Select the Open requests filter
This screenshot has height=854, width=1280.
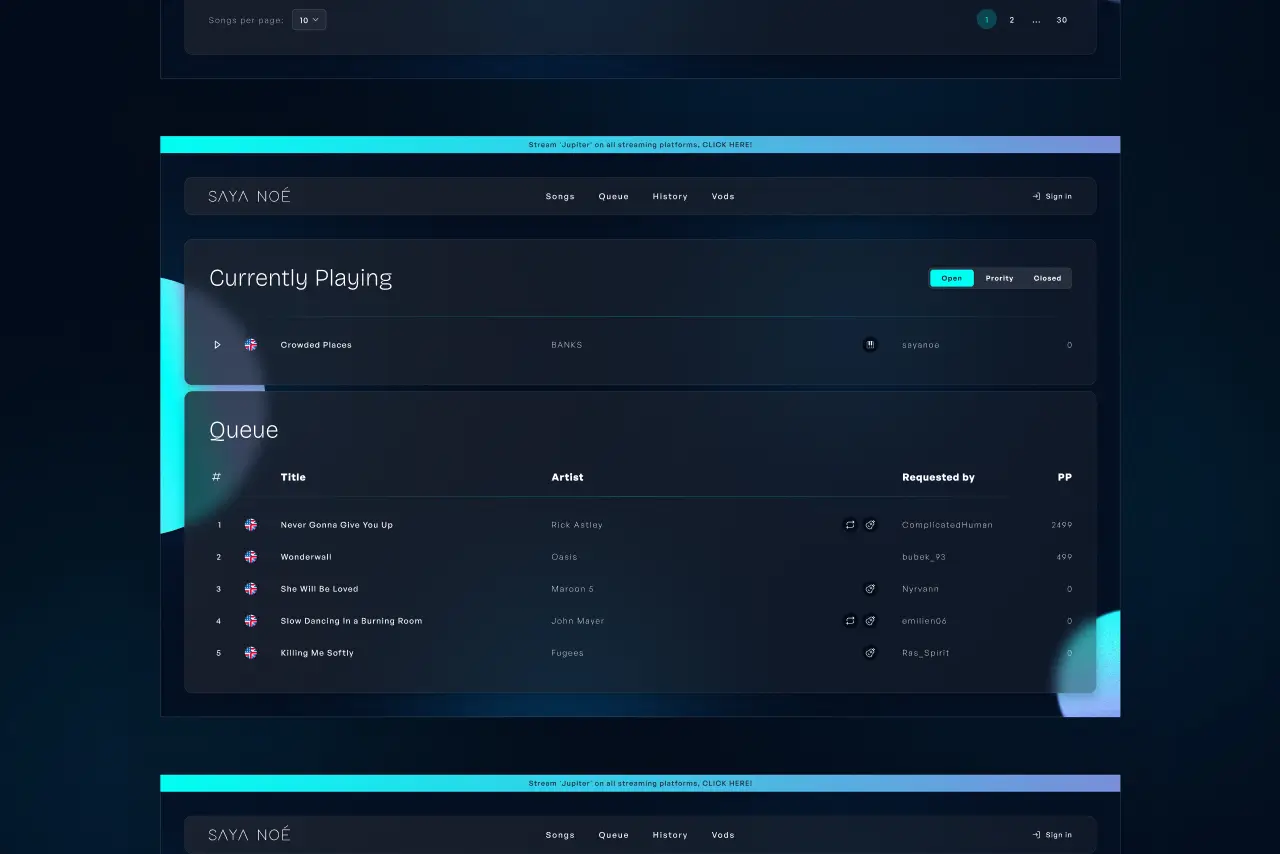(951, 278)
